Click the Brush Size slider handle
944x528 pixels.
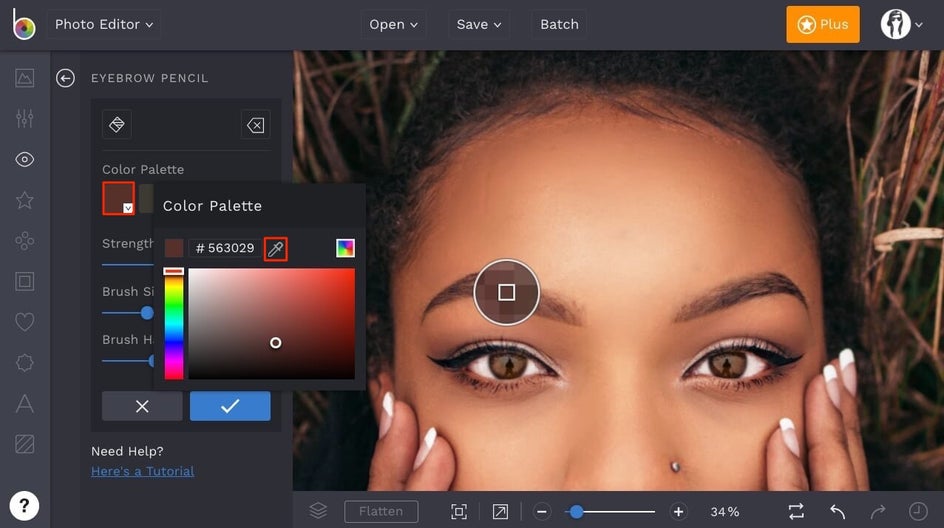tap(147, 312)
